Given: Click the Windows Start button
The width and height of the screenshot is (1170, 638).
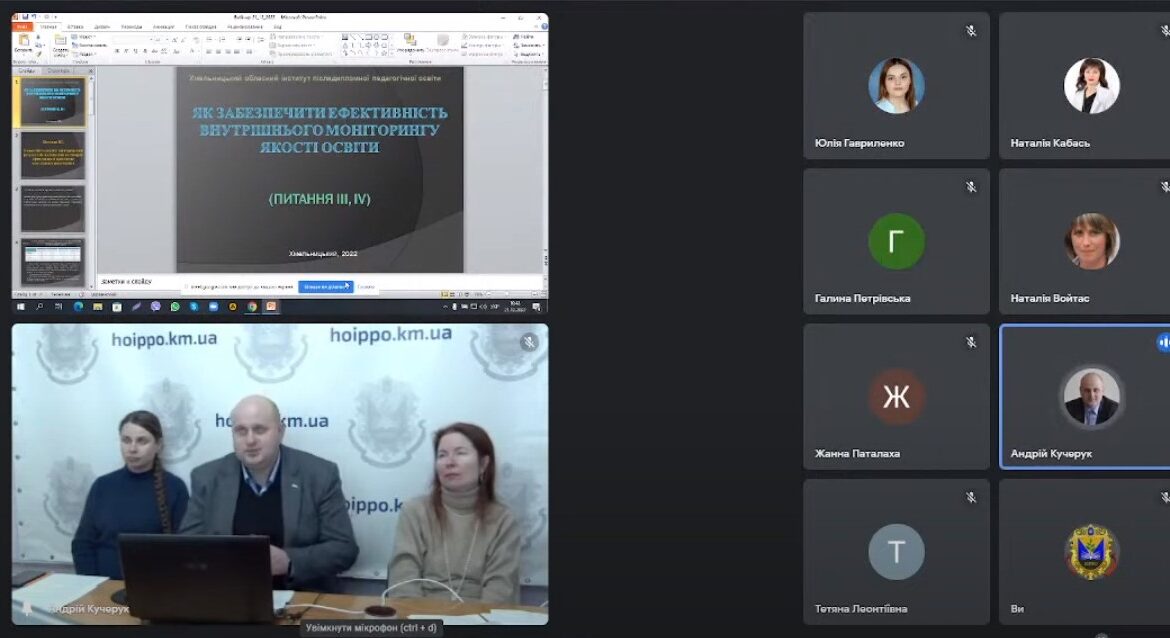Looking at the screenshot, I should pyautogui.click(x=21, y=307).
